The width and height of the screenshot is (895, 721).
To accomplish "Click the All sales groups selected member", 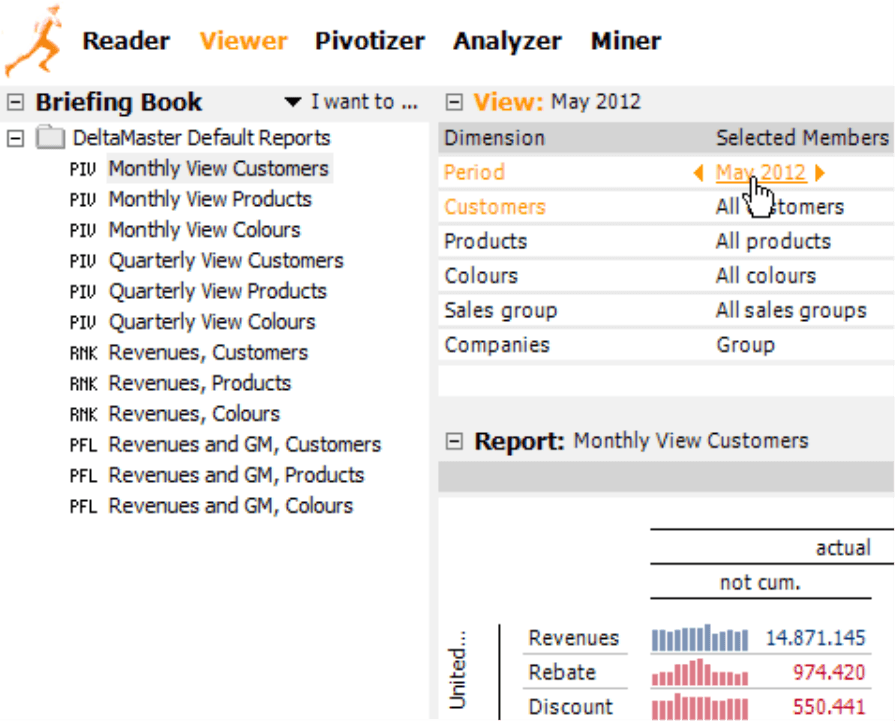I will [x=791, y=311].
